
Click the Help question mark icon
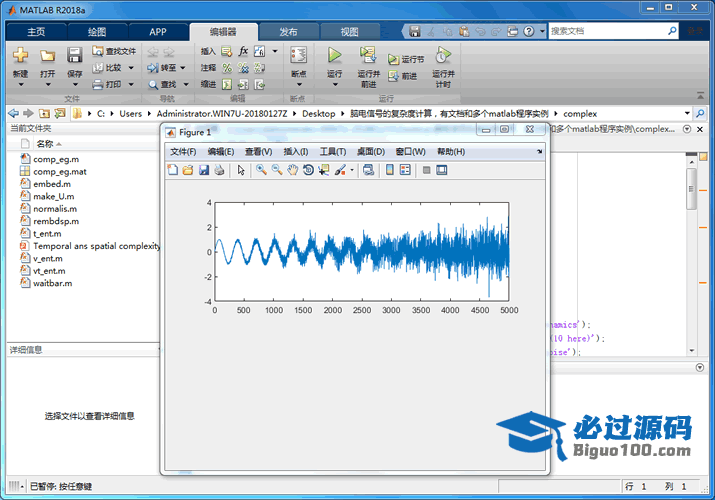528,31
